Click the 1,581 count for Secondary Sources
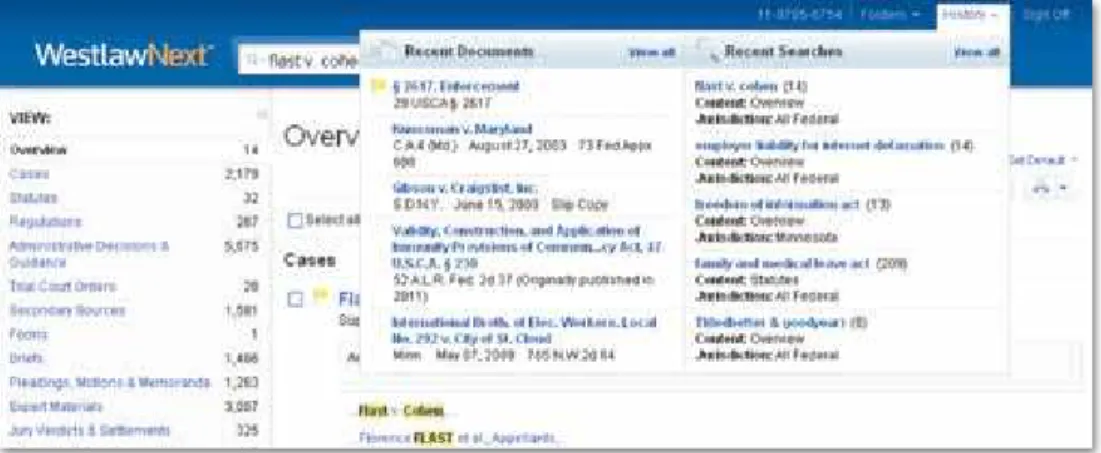 pos(242,310)
